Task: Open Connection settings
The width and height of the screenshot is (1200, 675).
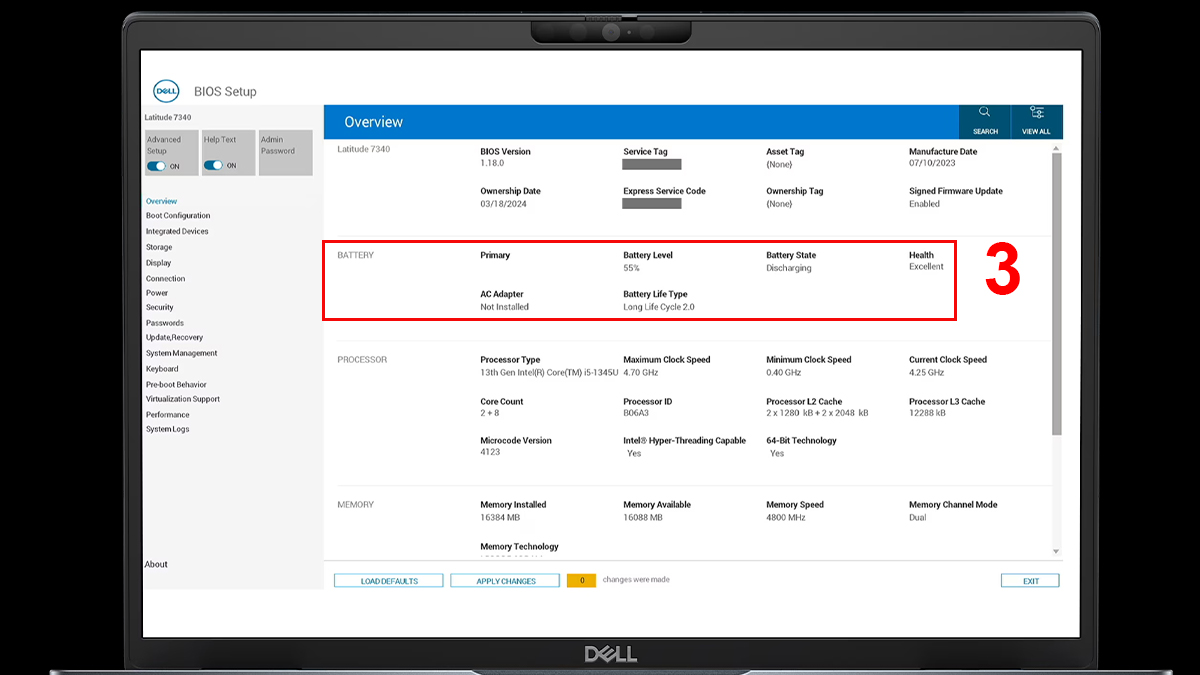Action: click(165, 278)
